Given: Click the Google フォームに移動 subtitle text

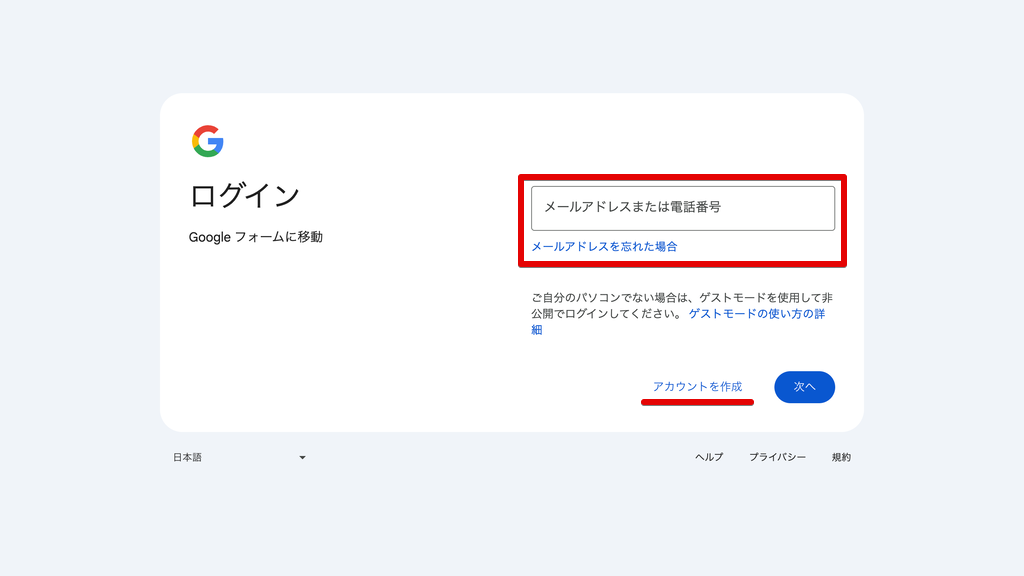Looking at the screenshot, I should coord(255,238).
